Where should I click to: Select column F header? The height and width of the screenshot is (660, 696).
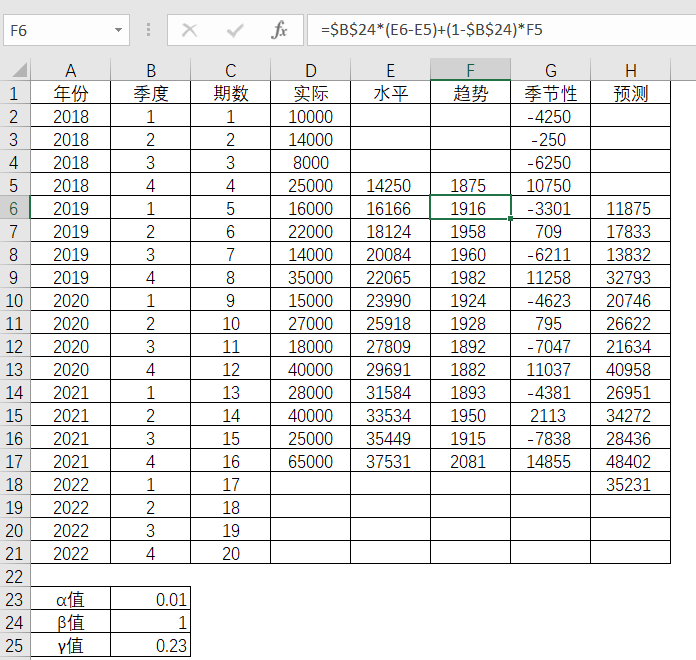click(470, 70)
